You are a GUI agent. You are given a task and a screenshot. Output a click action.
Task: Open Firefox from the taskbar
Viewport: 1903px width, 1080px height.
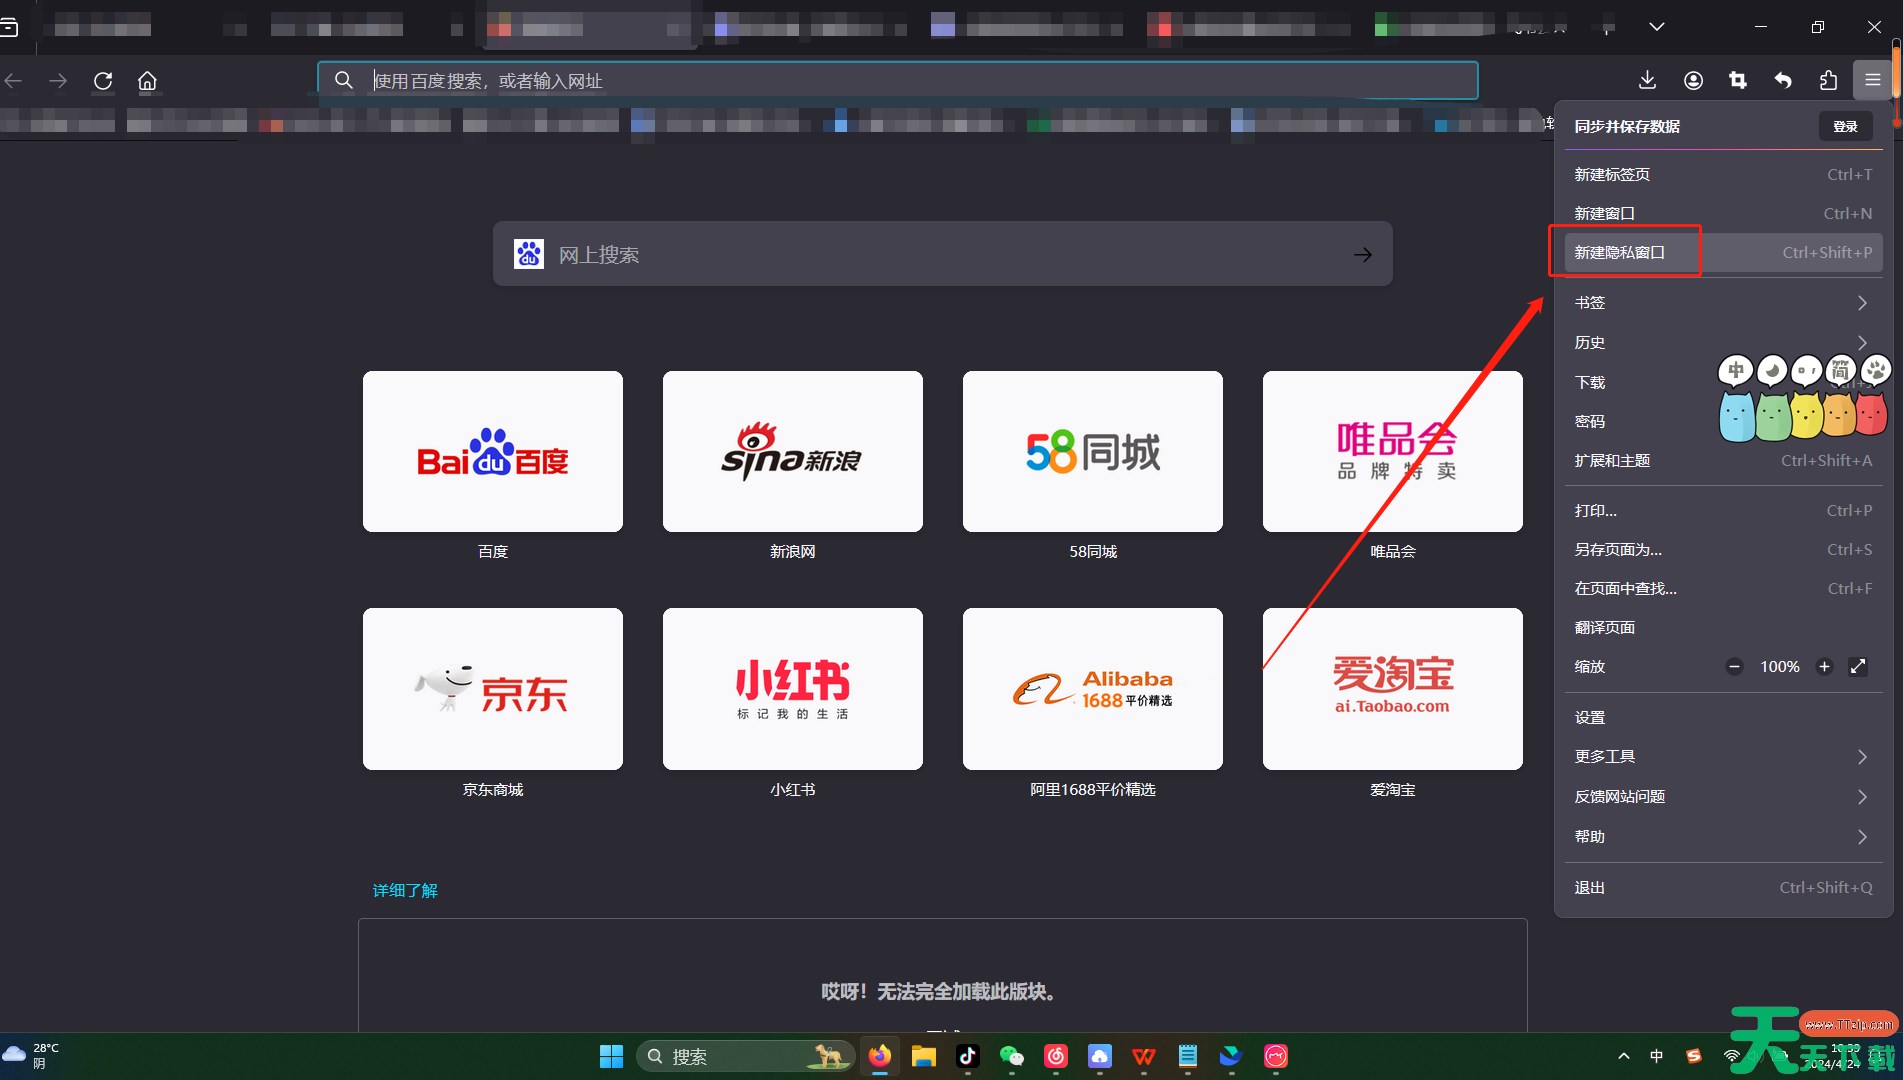click(879, 1056)
